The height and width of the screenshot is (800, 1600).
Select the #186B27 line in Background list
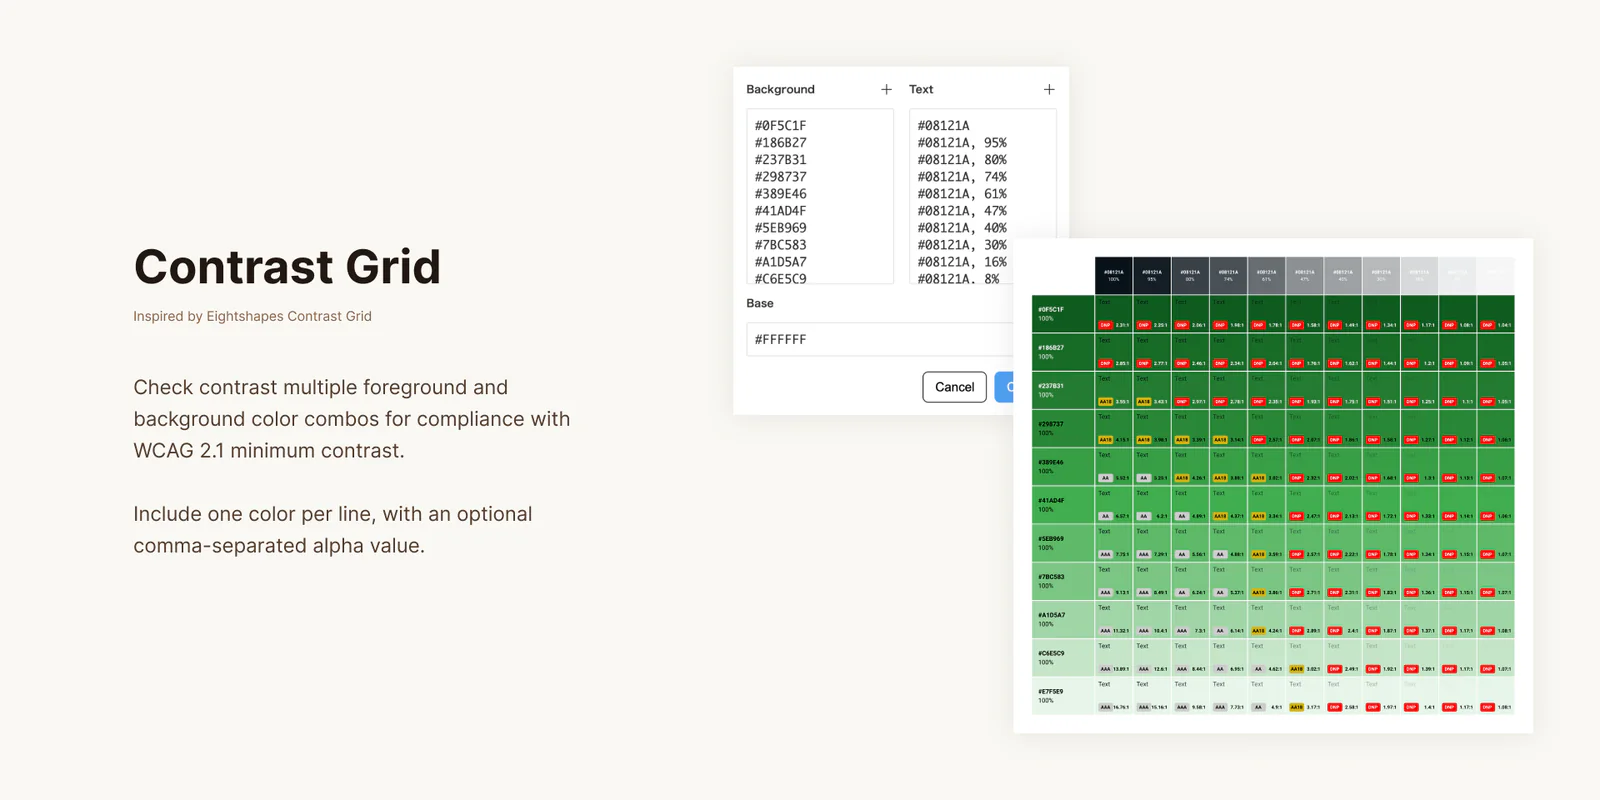pyautogui.click(x=781, y=143)
